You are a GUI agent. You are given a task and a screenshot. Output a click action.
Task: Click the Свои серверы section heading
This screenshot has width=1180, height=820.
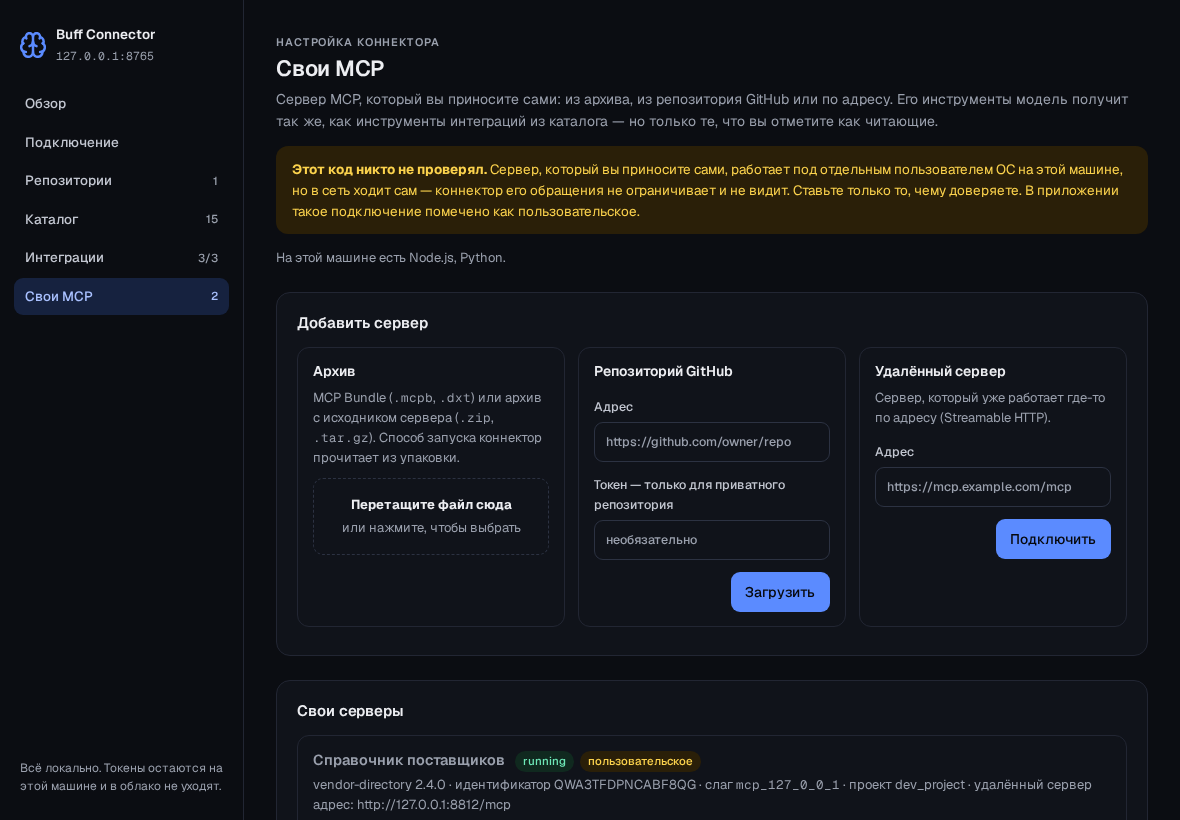[350, 711]
